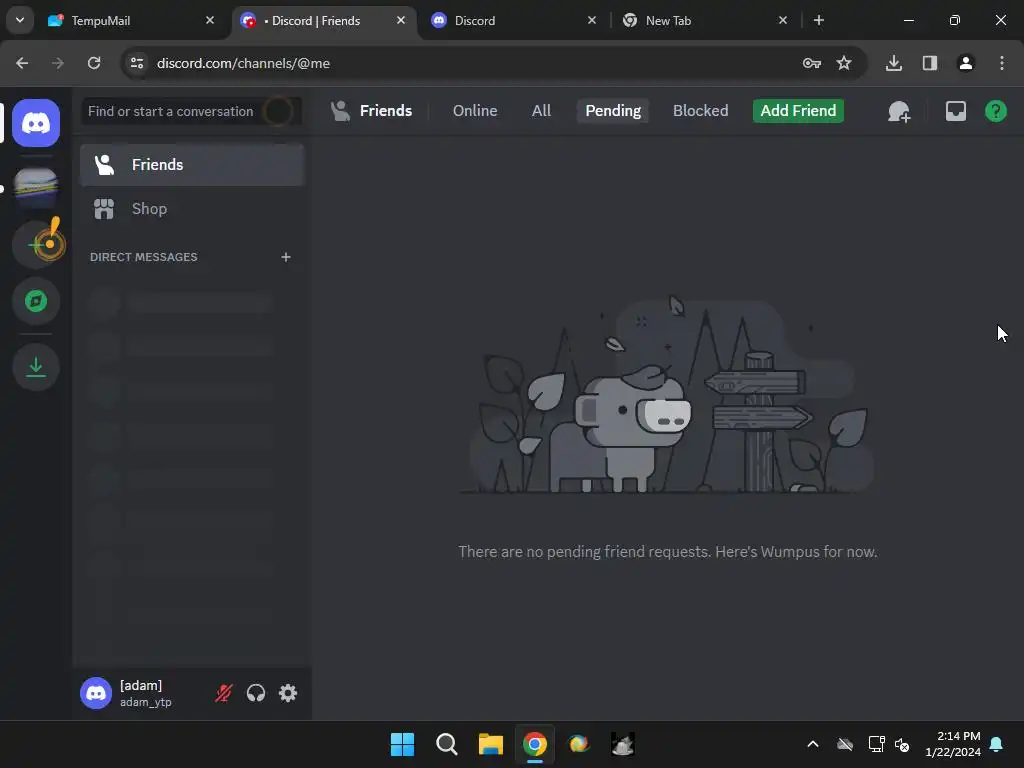
Task: Reload the page with the refresh icon
Action: [94, 63]
